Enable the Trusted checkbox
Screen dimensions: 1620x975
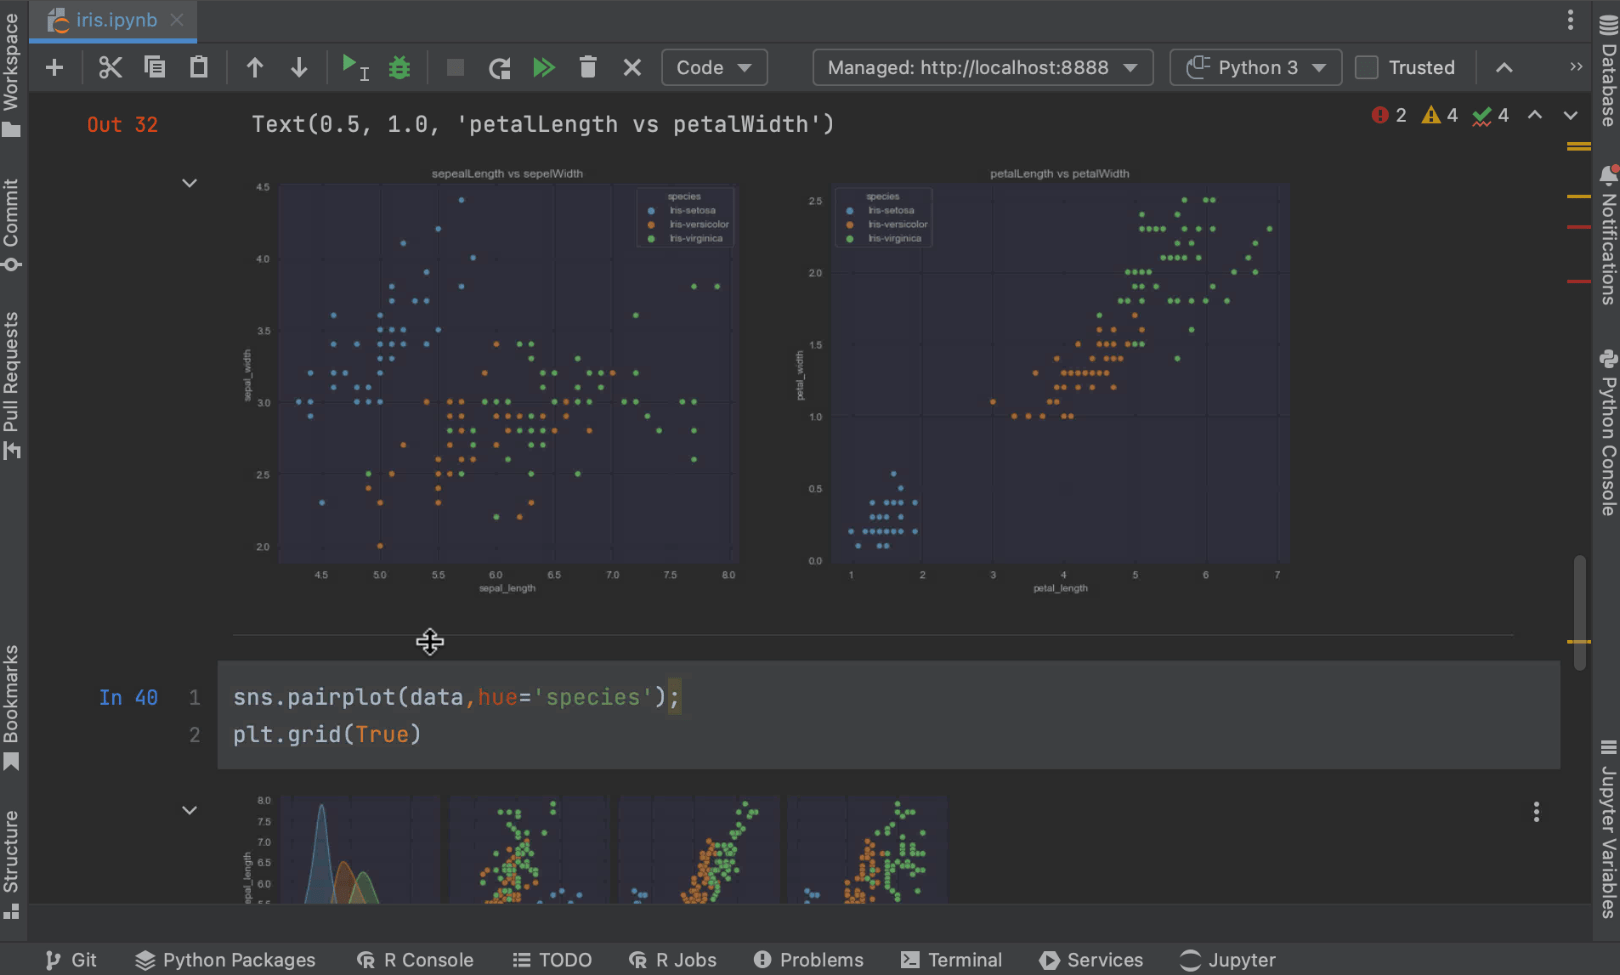tap(1367, 68)
